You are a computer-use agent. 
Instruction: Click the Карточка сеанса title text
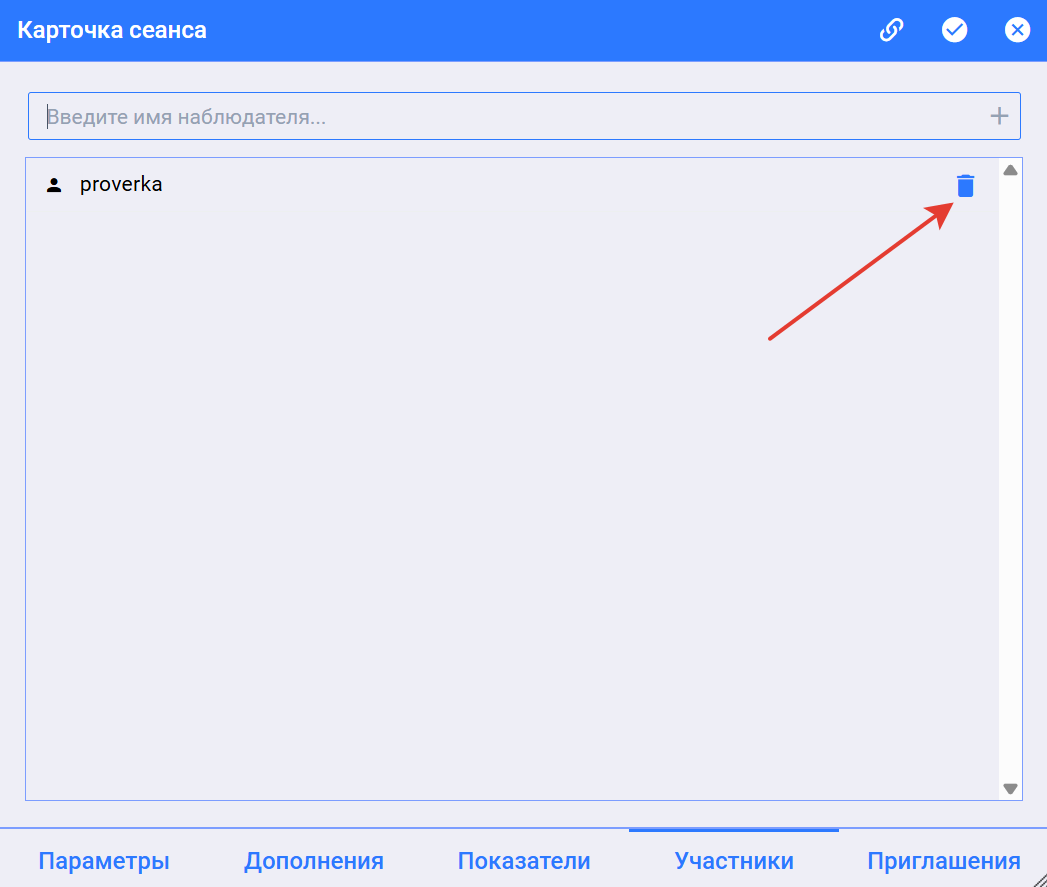pyautogui.click(x=112, y=30)
